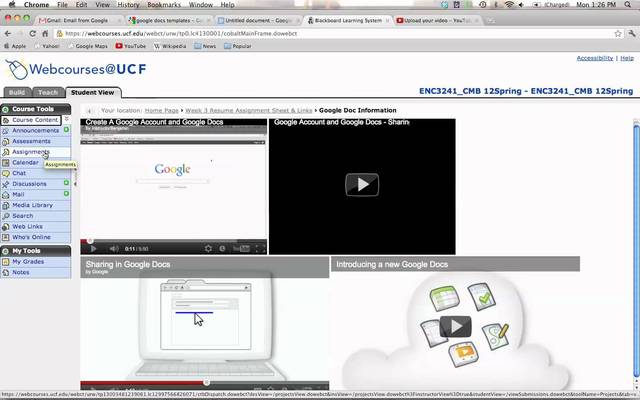The image size is (640, 400).
Task: Open Who's Online tool
Action: pos(31,237)
